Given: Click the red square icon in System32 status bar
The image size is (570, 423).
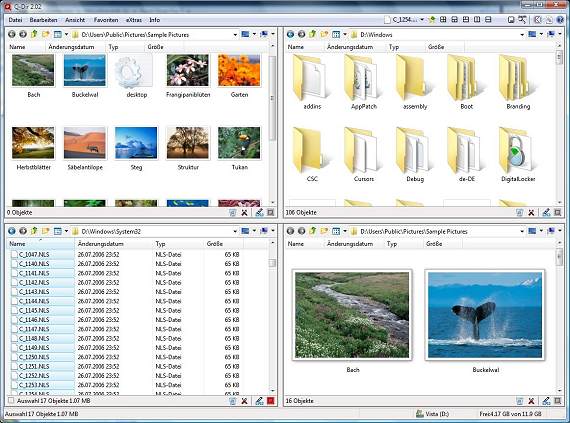Looking at the screenshot, I should click(x=270, y=401).
